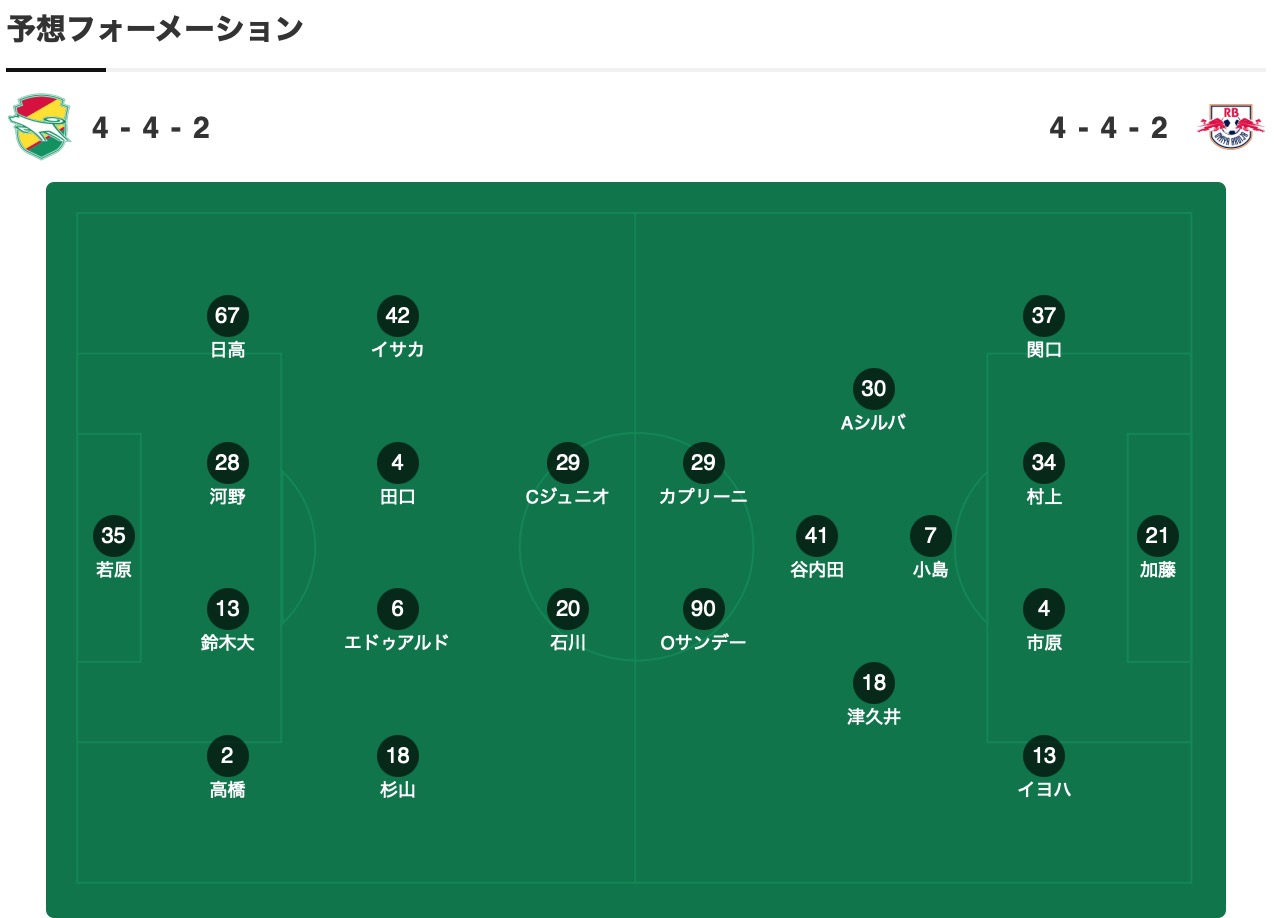
Task: Click player number 42 badge
Action: click(x=398, y=316)
